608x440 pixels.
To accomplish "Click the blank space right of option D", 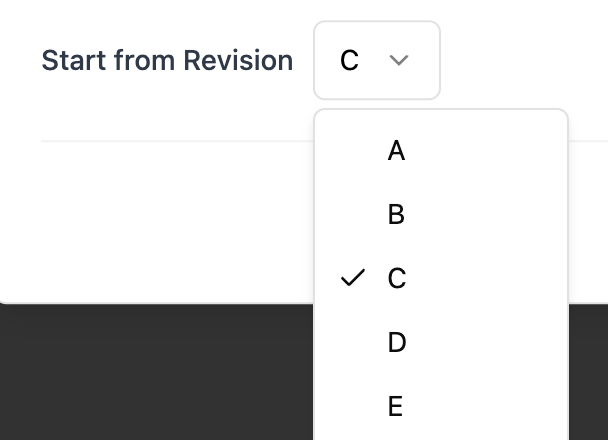I will [500, 343].
